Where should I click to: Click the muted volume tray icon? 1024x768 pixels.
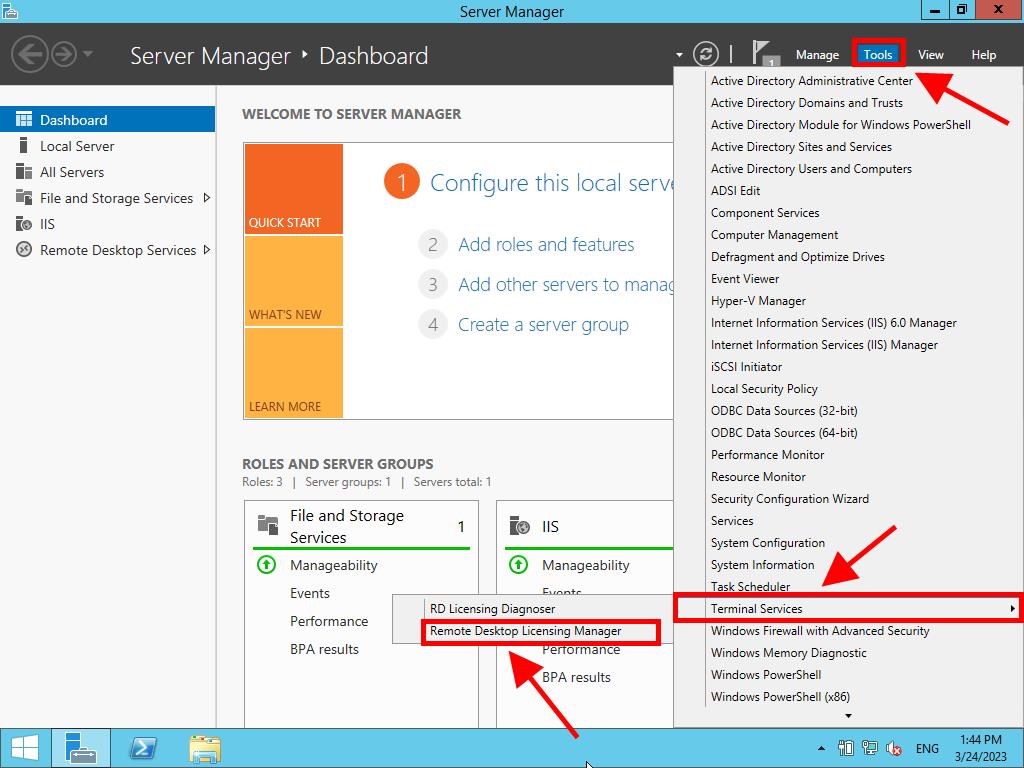(893, 748)
